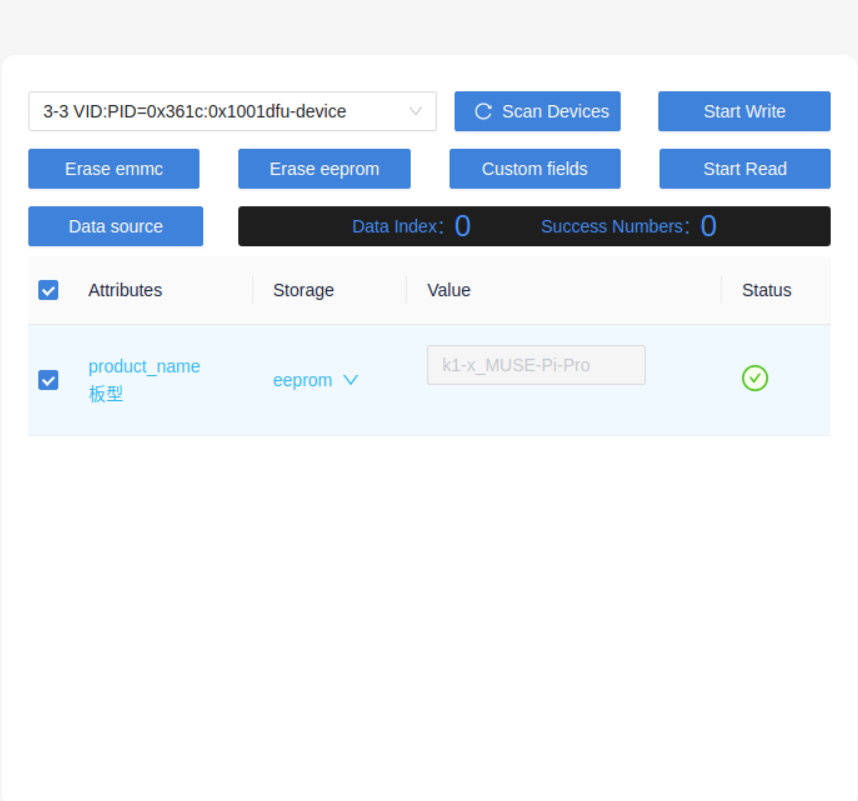Uncheck the product_name row checkbox
This screenshot has height=801, width=858.
click(x=48, y=380)
